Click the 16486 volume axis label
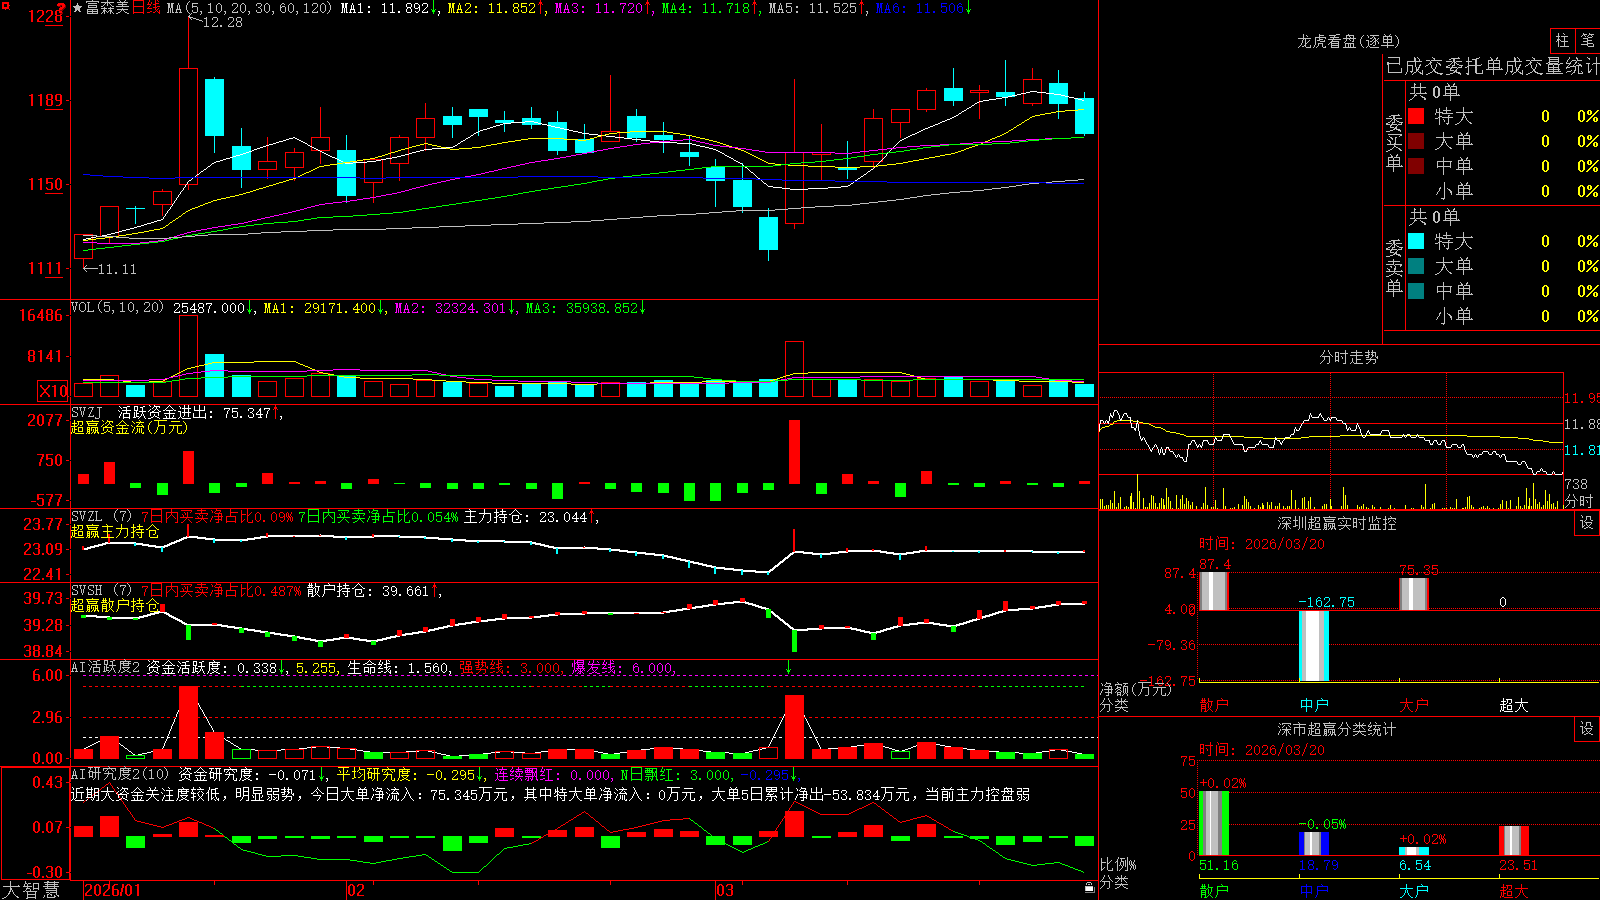Screen dimensions: 1600x900 pos(41,315)
